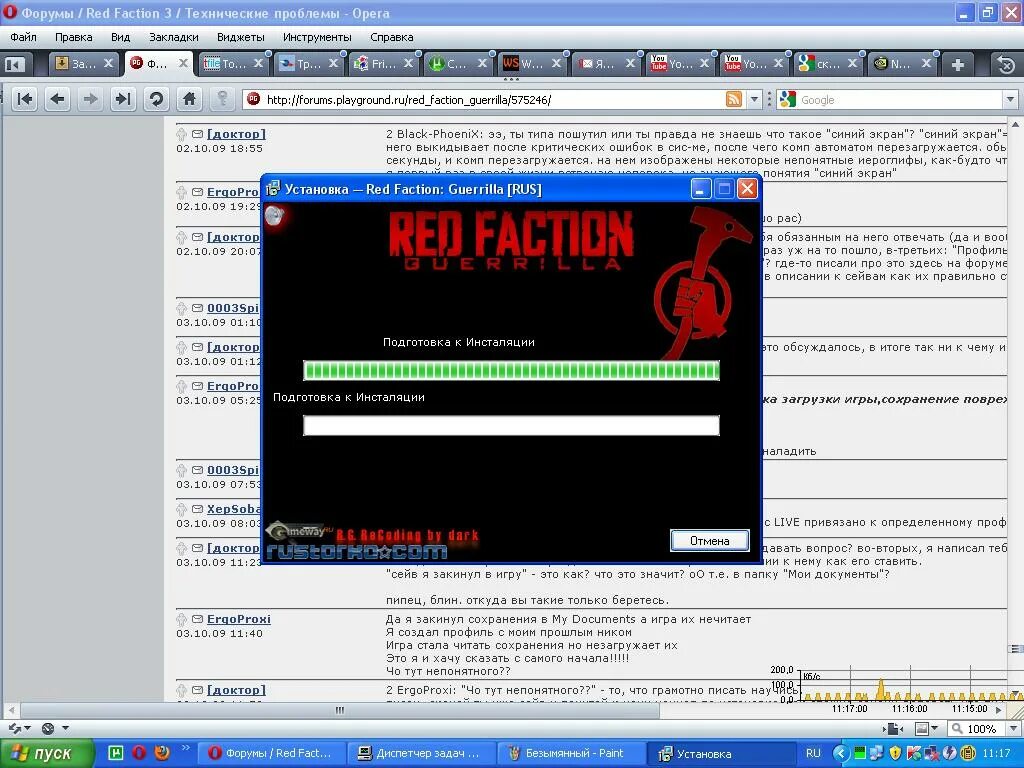Click the Отмена button in installer
Viewport: 1024px width, 768px height.
pyautogui.click(x=709, y=541)
